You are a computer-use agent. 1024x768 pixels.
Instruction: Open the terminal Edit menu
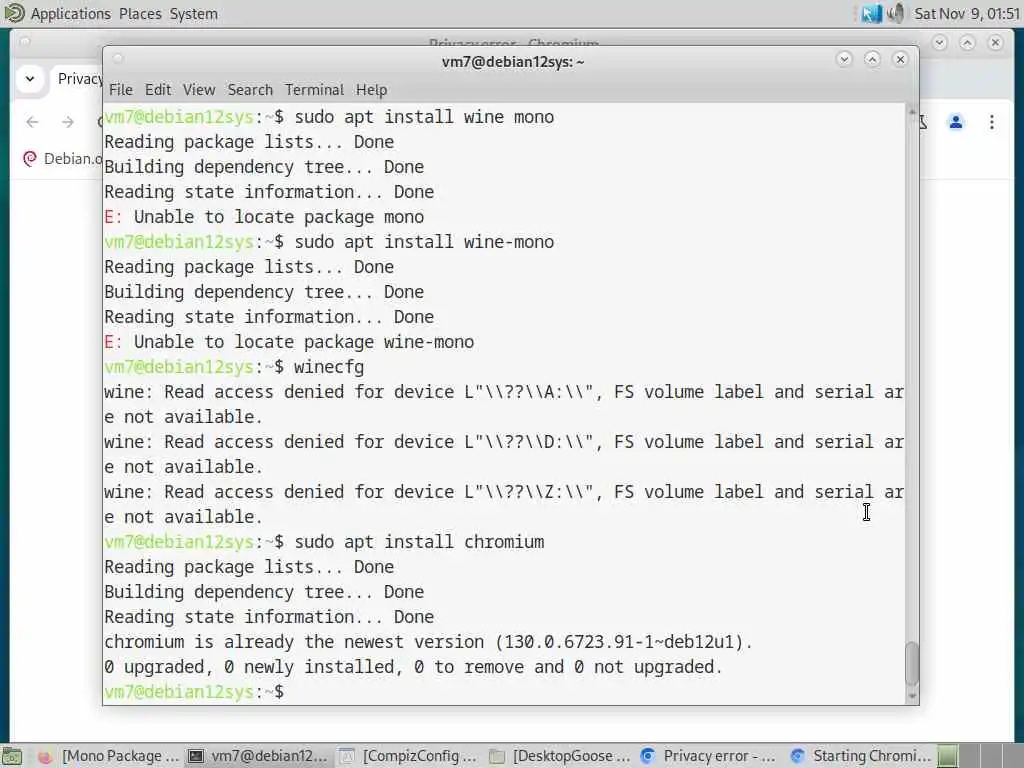click(x=158, y=89)
